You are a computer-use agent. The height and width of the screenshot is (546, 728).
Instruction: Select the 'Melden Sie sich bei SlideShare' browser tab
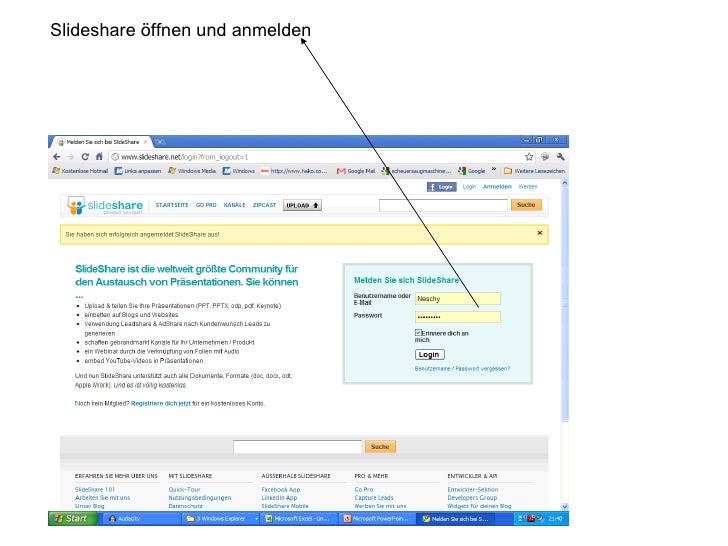pos(101,142)
